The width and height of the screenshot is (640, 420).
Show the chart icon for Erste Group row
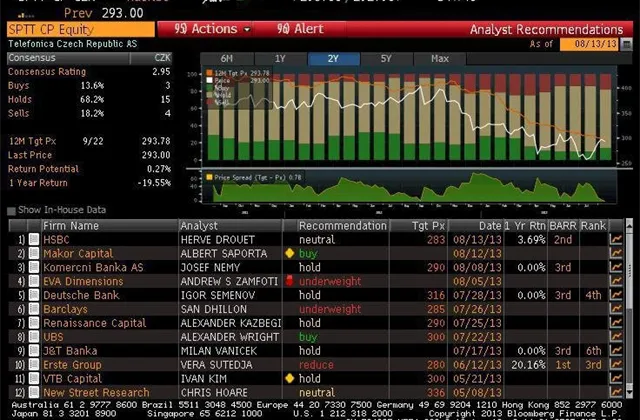tap(616, 364)
